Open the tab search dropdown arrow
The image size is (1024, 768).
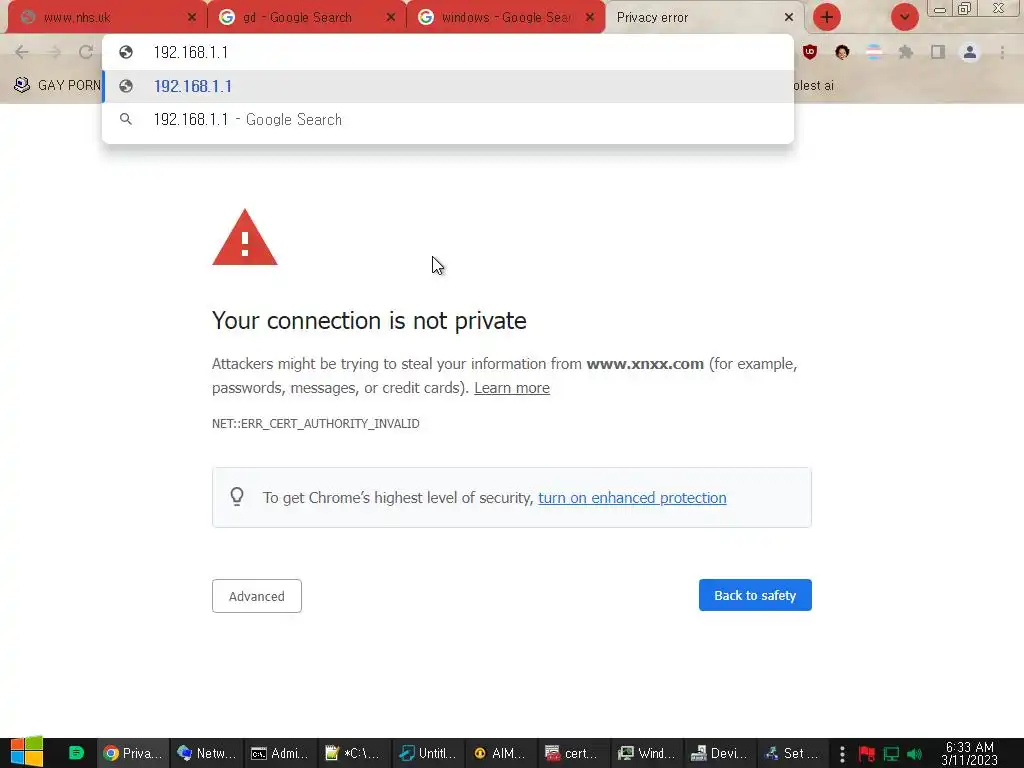(904, 18)
